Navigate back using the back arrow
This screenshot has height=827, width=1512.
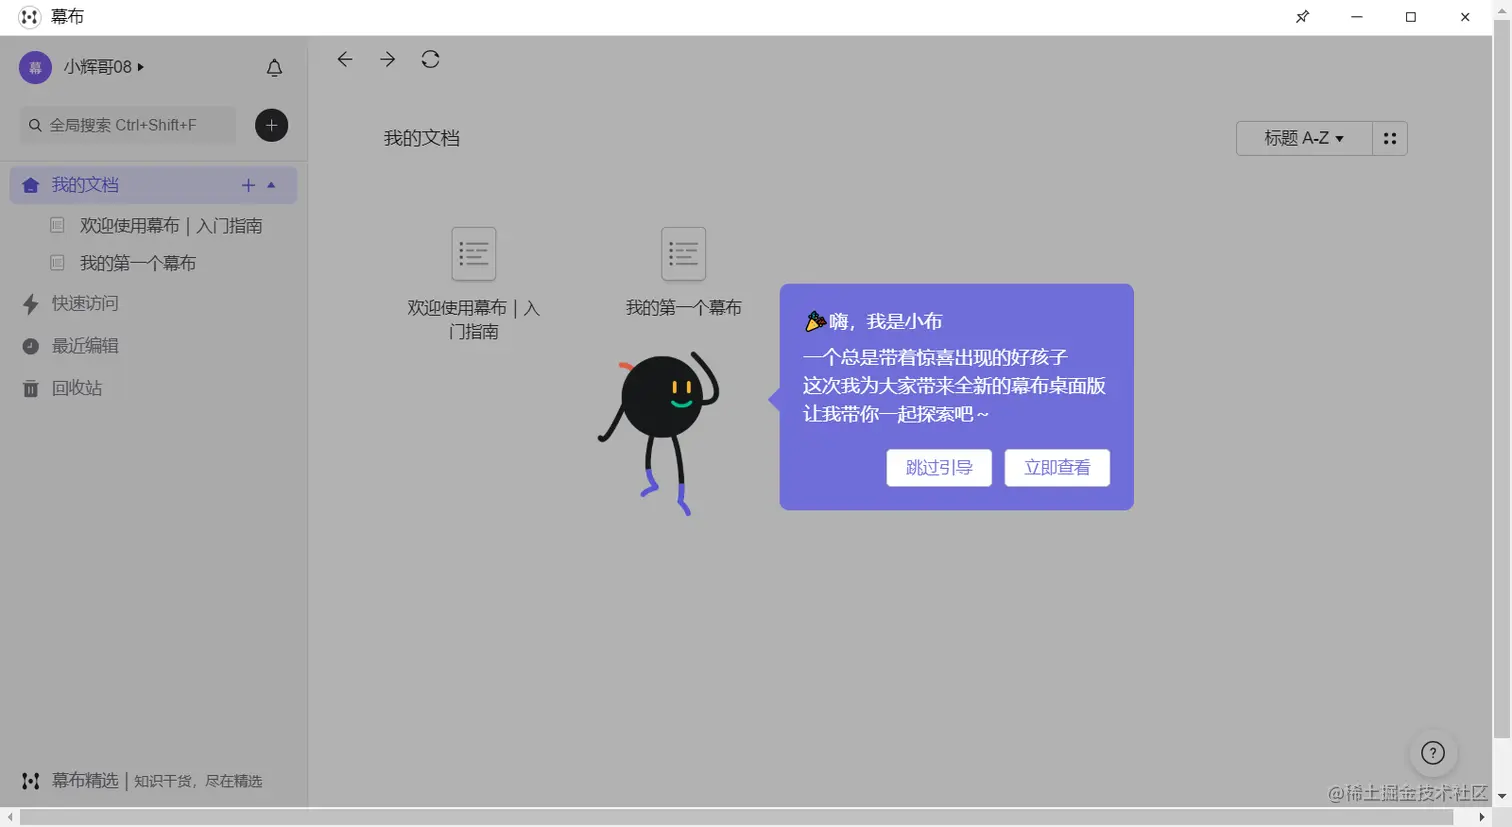(344, 59)
